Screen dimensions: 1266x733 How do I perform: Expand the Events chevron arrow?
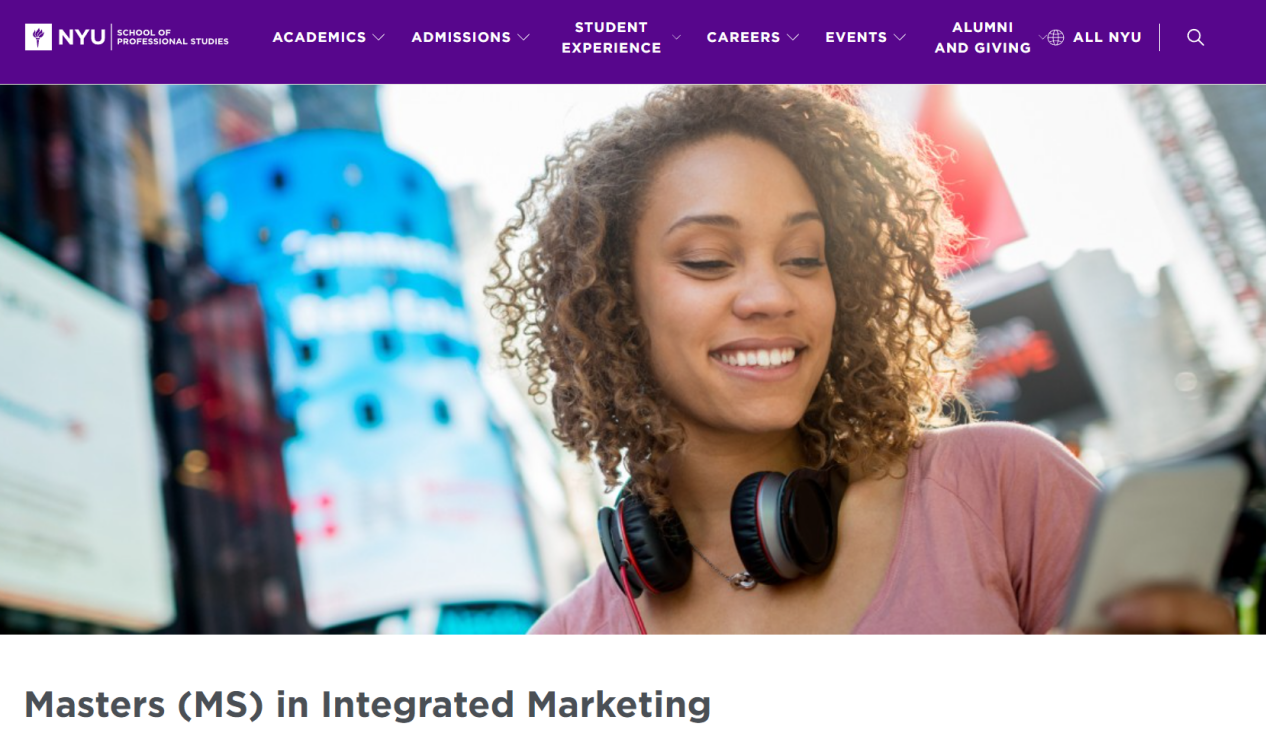900,37
